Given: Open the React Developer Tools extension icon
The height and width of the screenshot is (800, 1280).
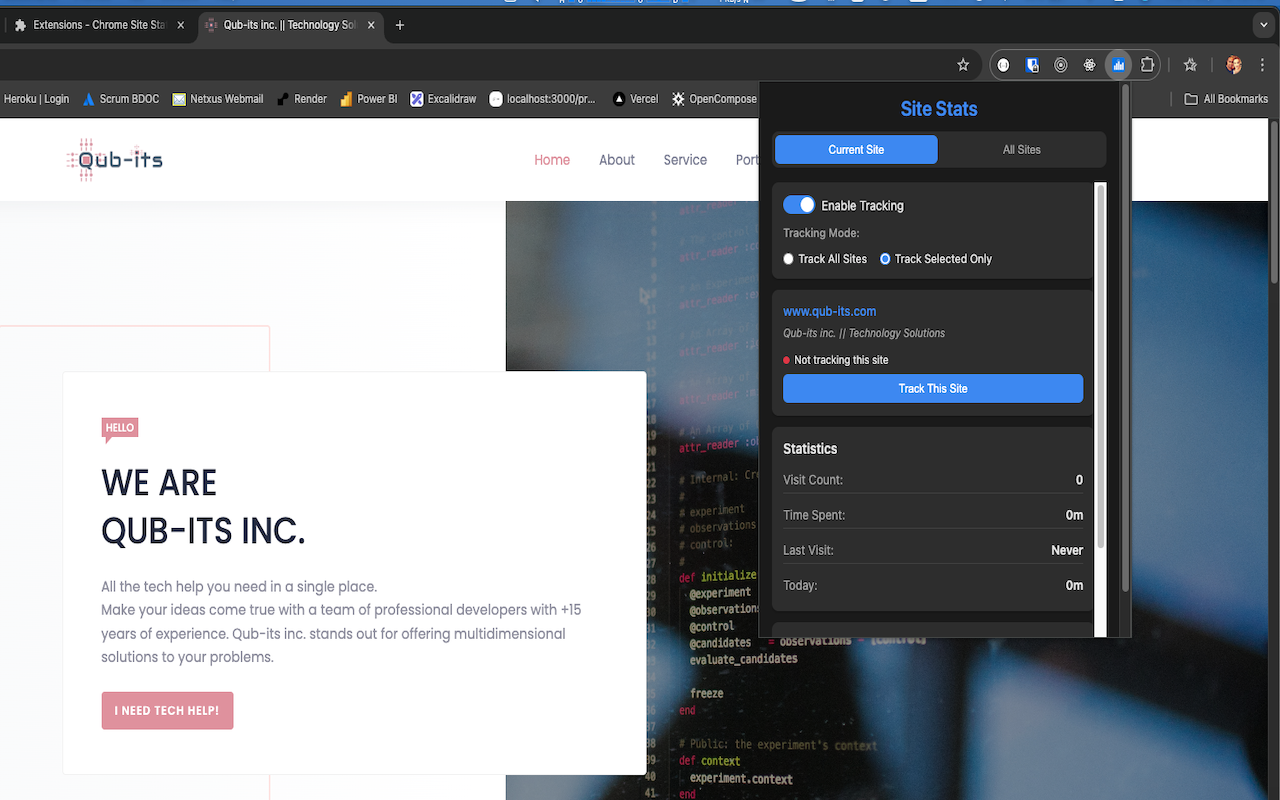Looking at the screenshot, I should (1089, 65).
